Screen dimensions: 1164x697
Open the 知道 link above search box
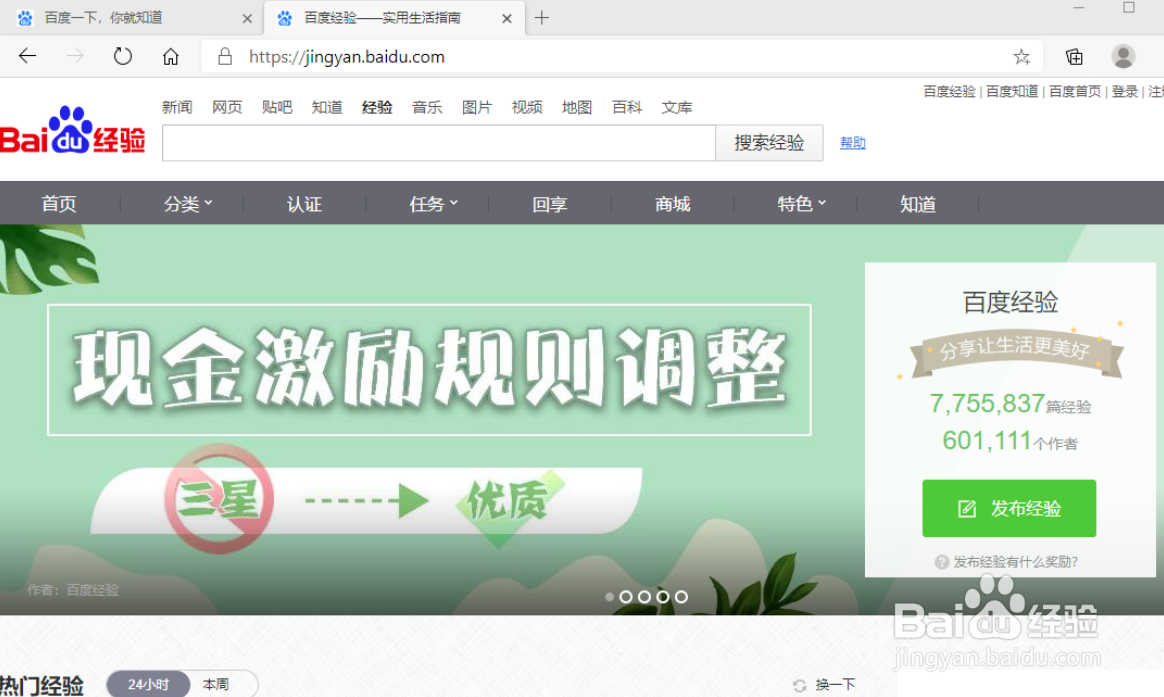pos(327,108)
